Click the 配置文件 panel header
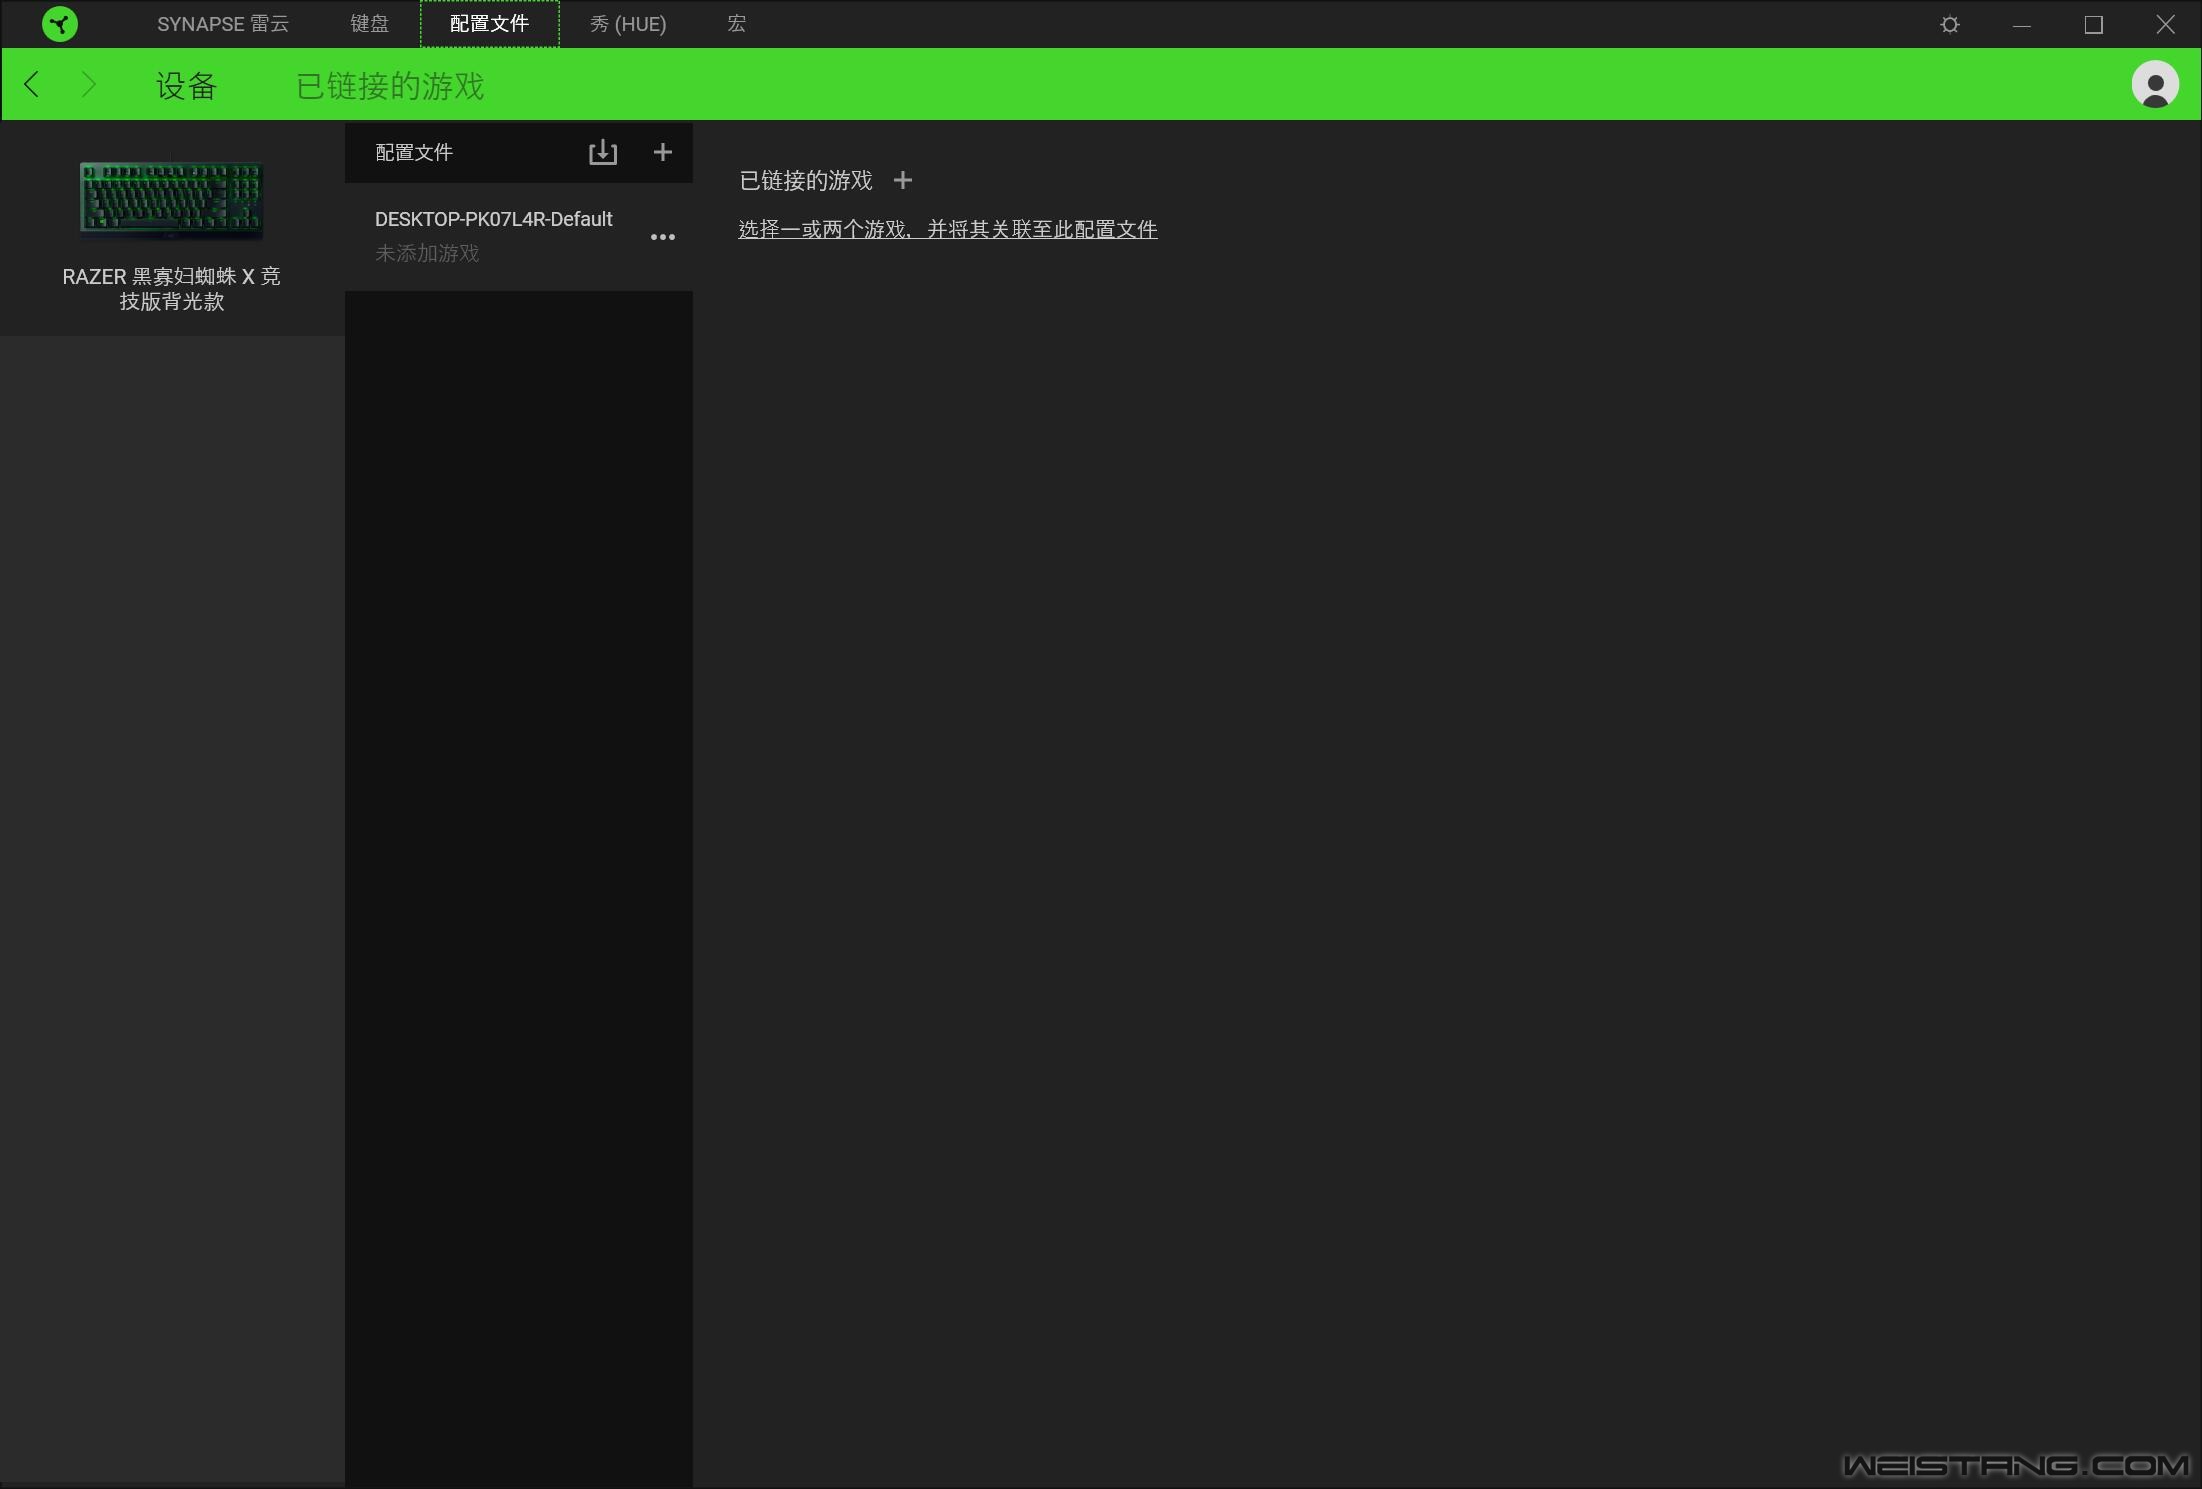2202x1489 pixels. point(414,152)
